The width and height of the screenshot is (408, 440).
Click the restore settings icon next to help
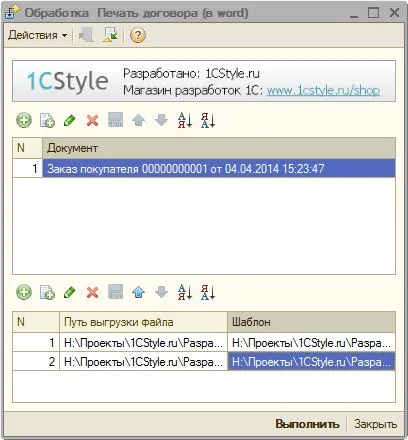110,35
